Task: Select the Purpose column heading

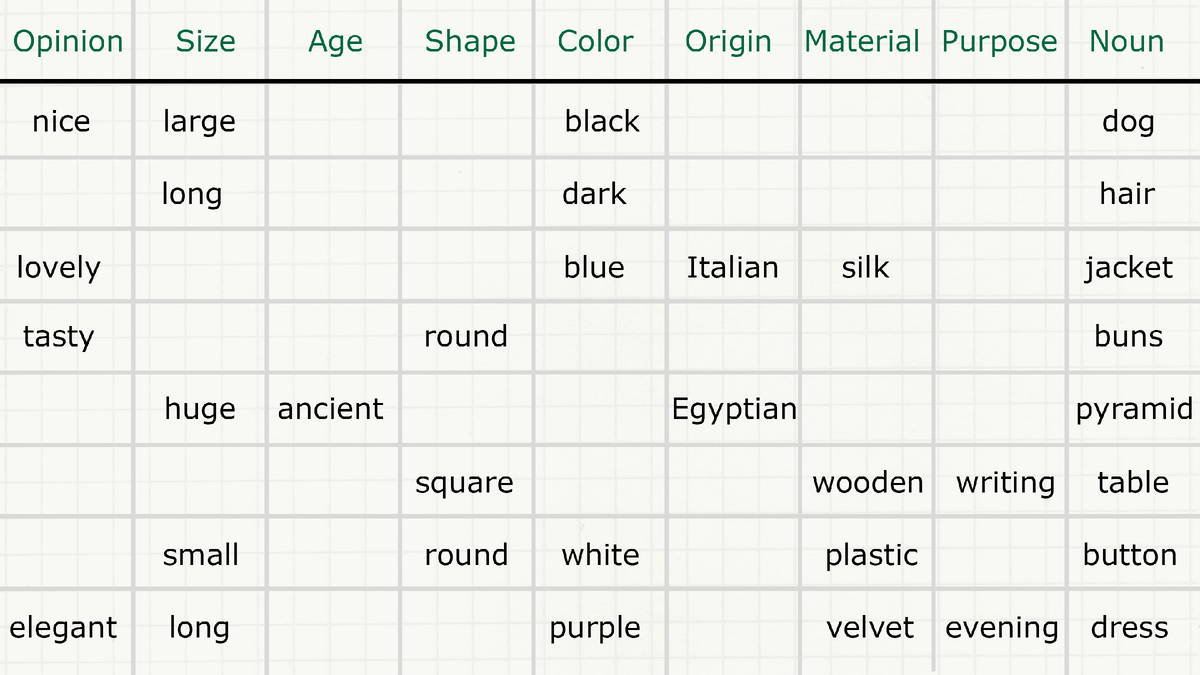Action: point(999,41)
